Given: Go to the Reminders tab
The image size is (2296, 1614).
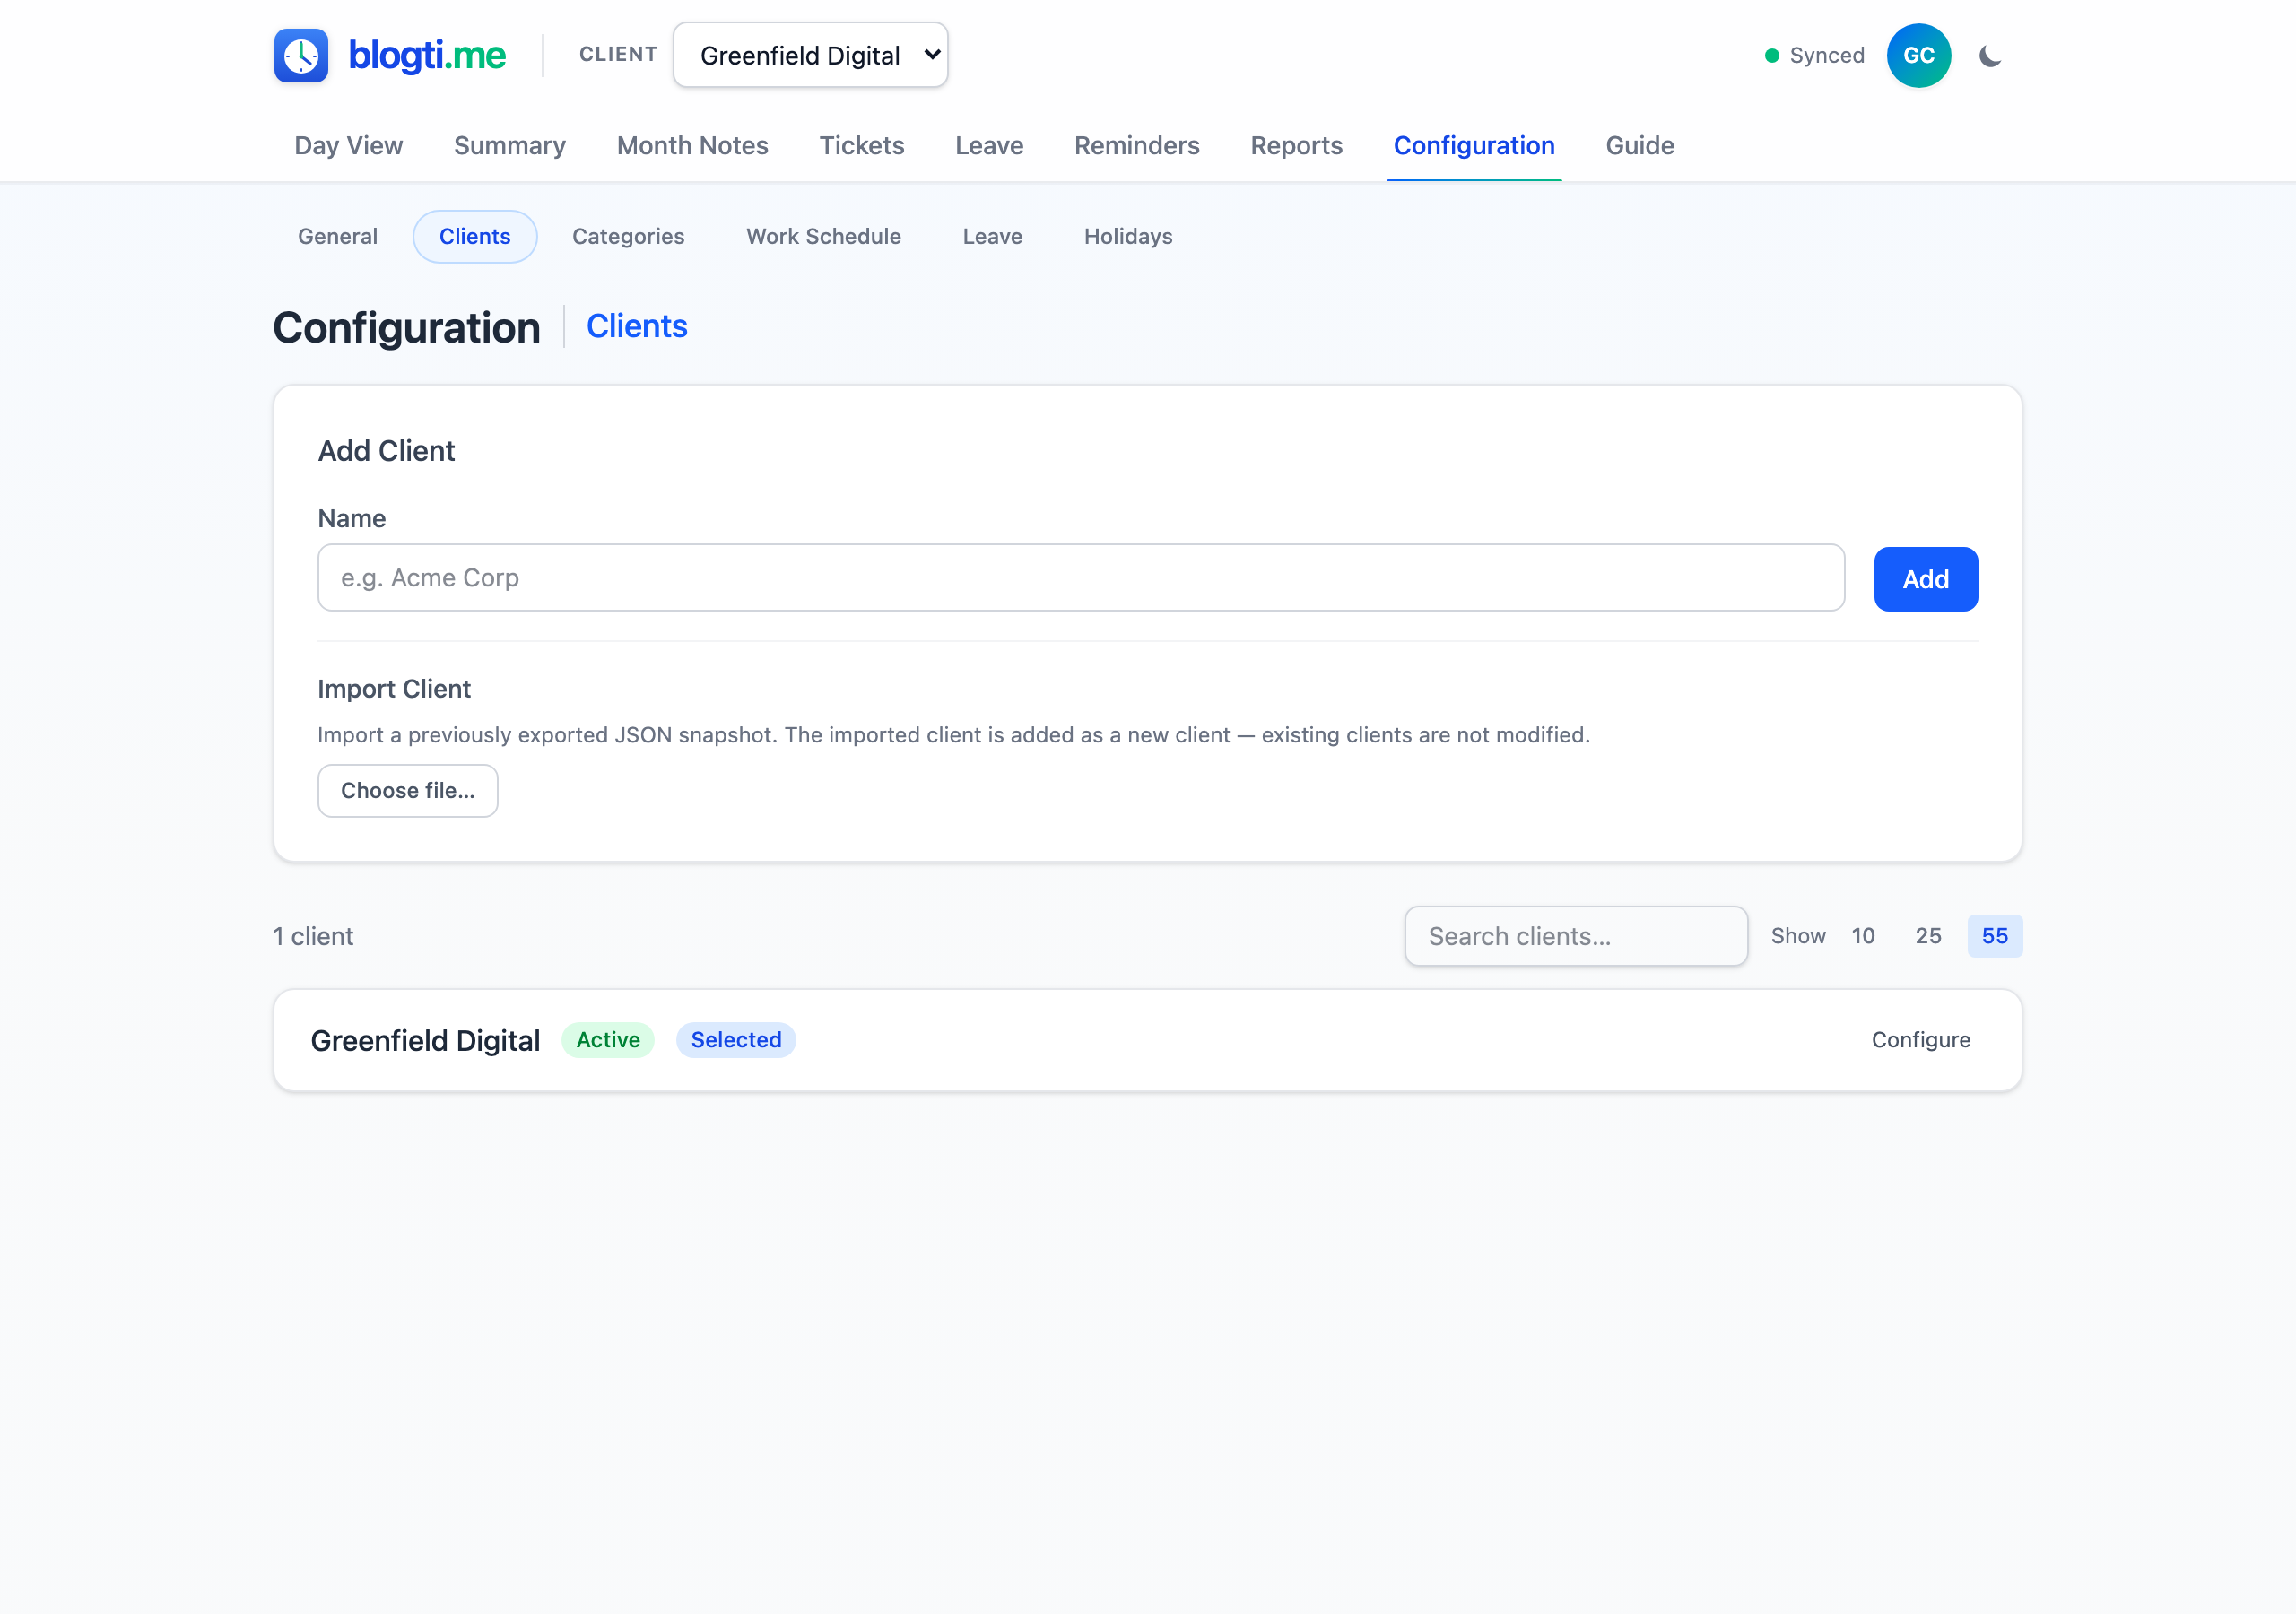Looking at the screenshot, I should (x=1136, y=146).
